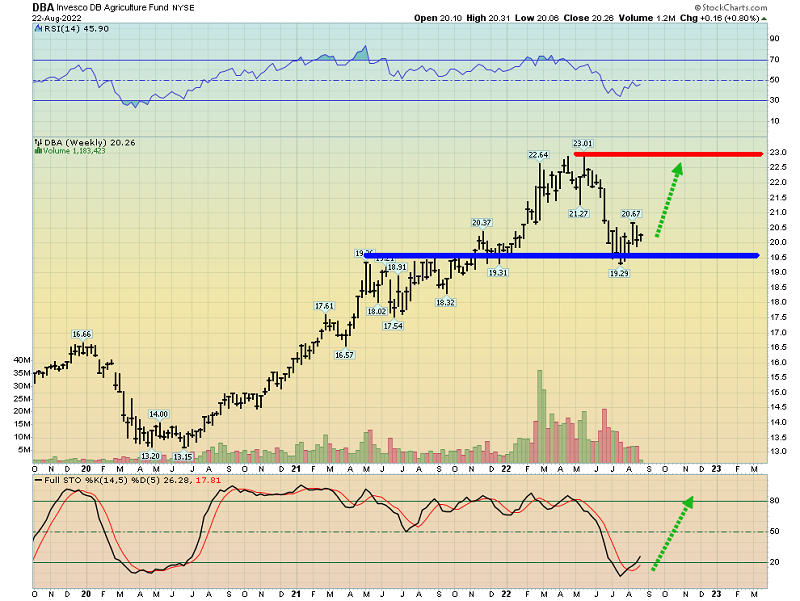Click the RSI shaded peak above 70
This screenshot has width=800, height=601.
click(x=364, y=52)
